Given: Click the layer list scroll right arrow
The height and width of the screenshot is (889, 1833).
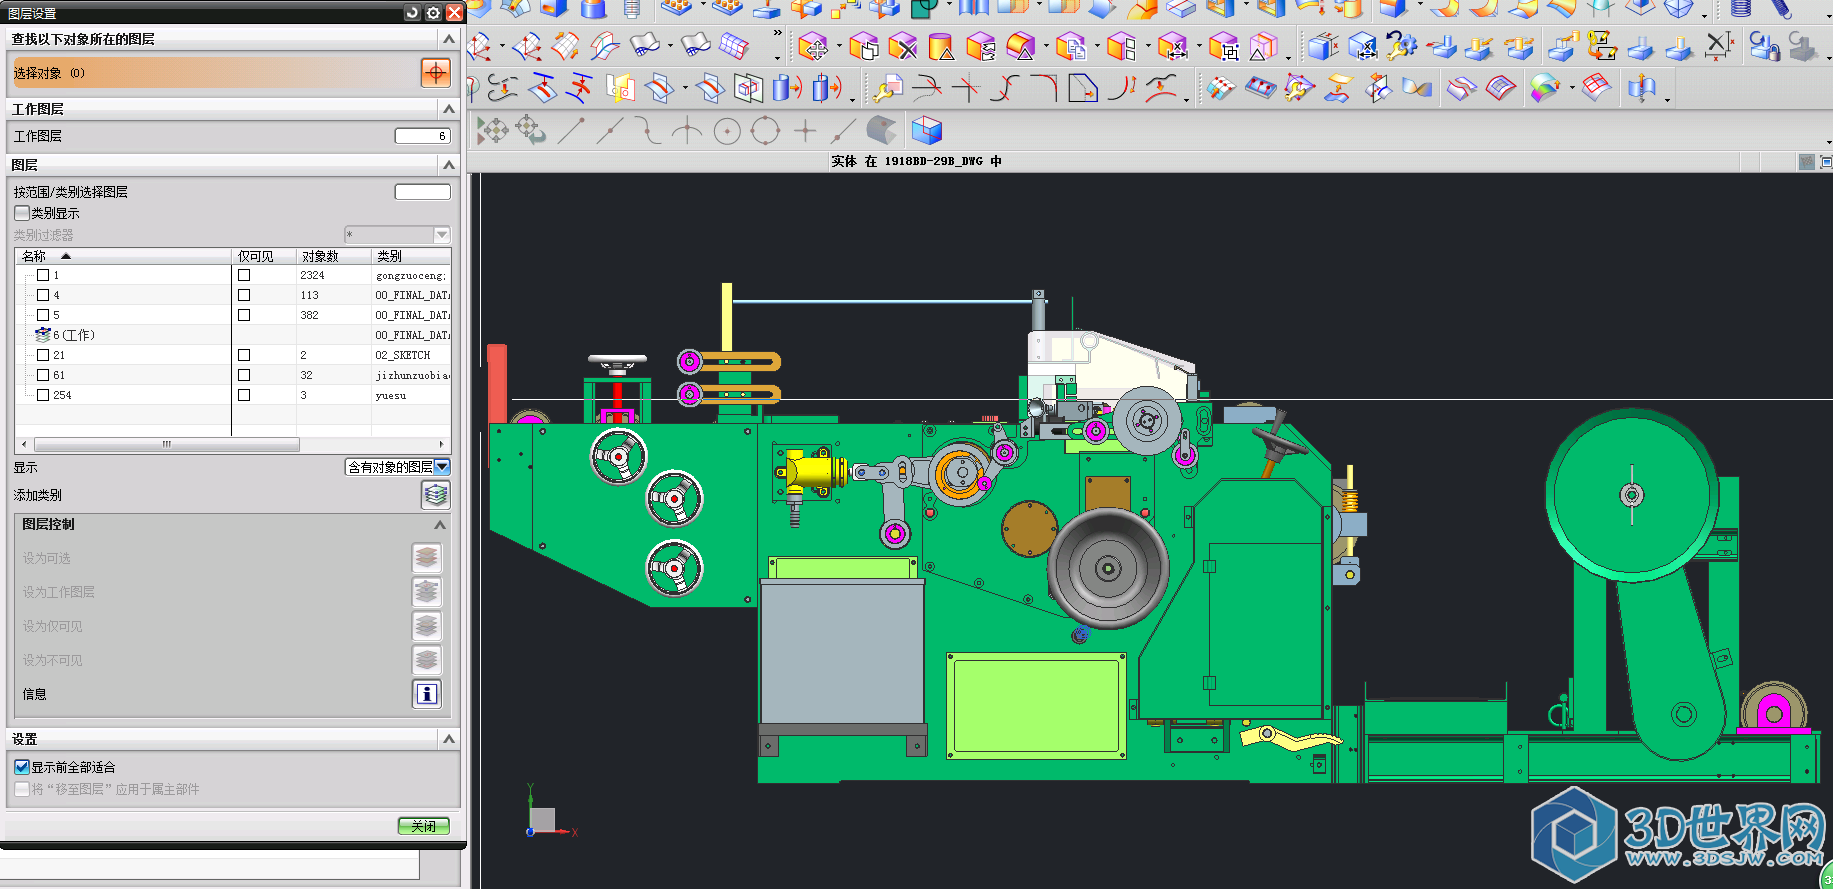Looking at the screenshot, I should (441, 444).
